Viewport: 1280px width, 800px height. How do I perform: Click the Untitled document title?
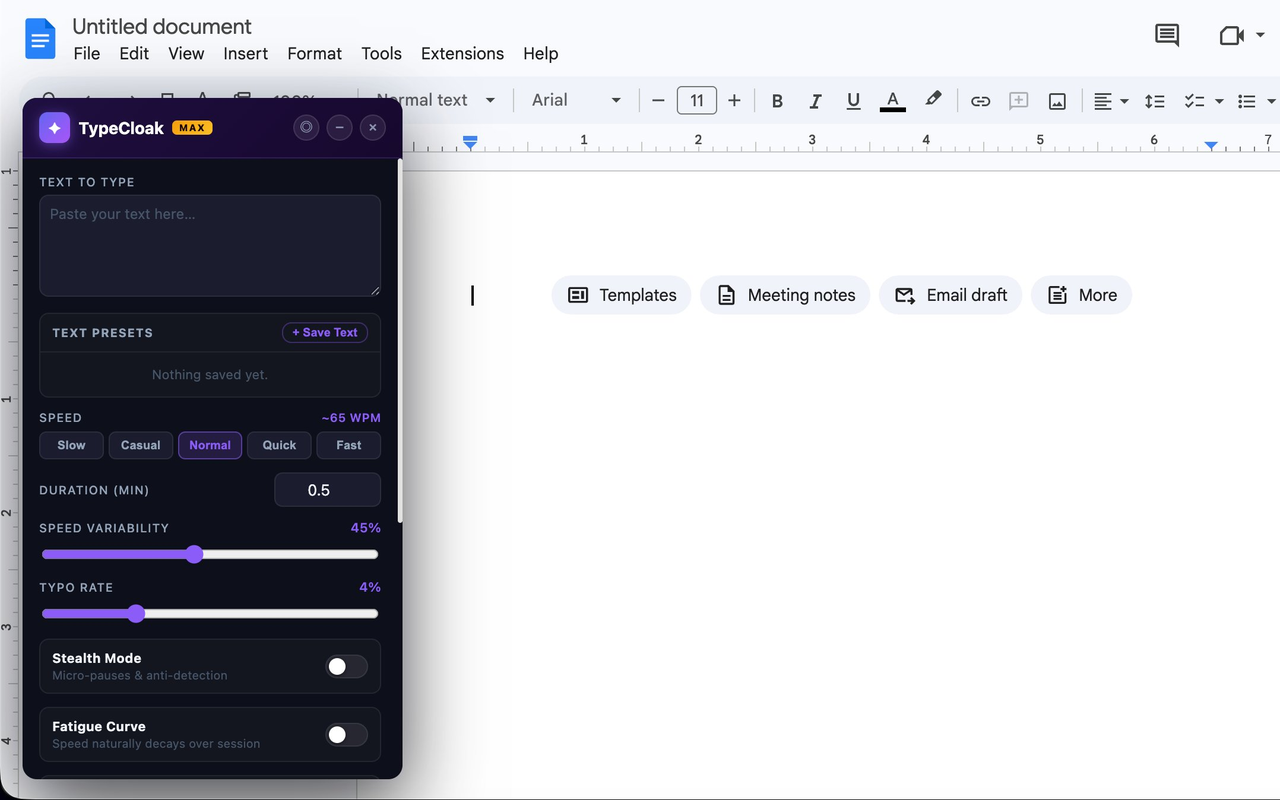[x=162, y=26]
